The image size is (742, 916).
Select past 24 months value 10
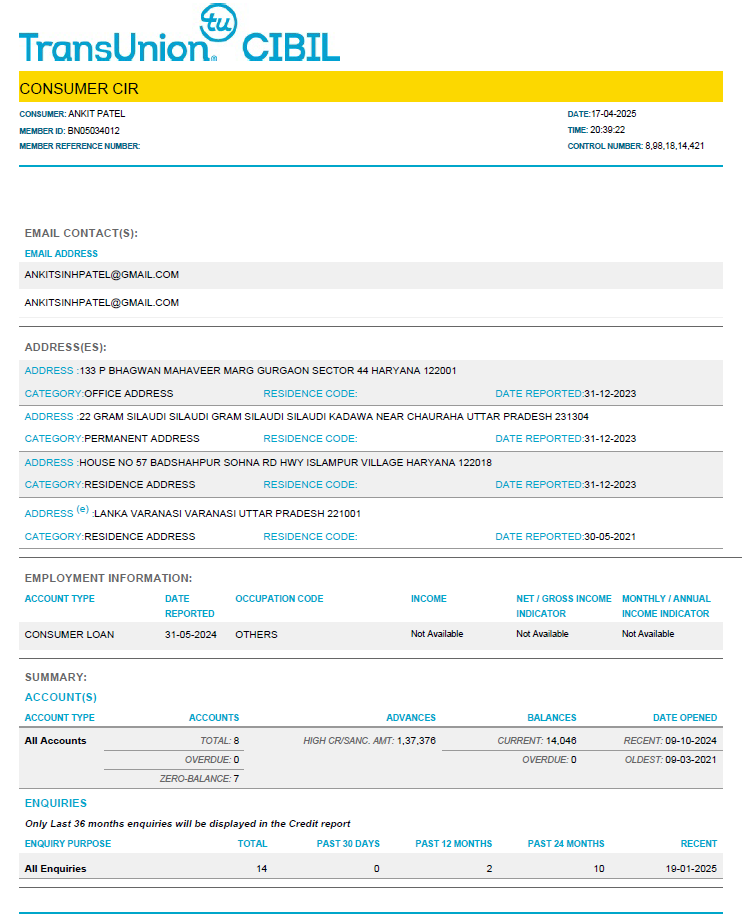(599, 869)
